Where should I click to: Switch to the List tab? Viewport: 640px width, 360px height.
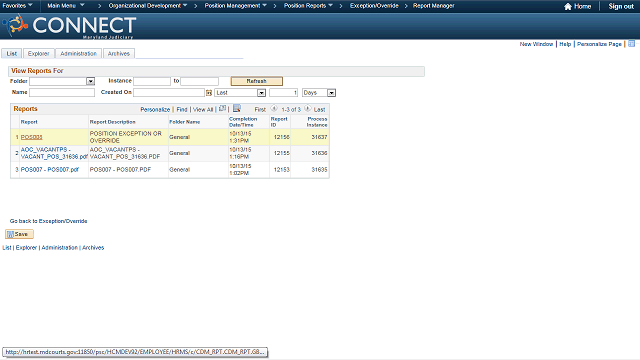[x=12, y=53]
